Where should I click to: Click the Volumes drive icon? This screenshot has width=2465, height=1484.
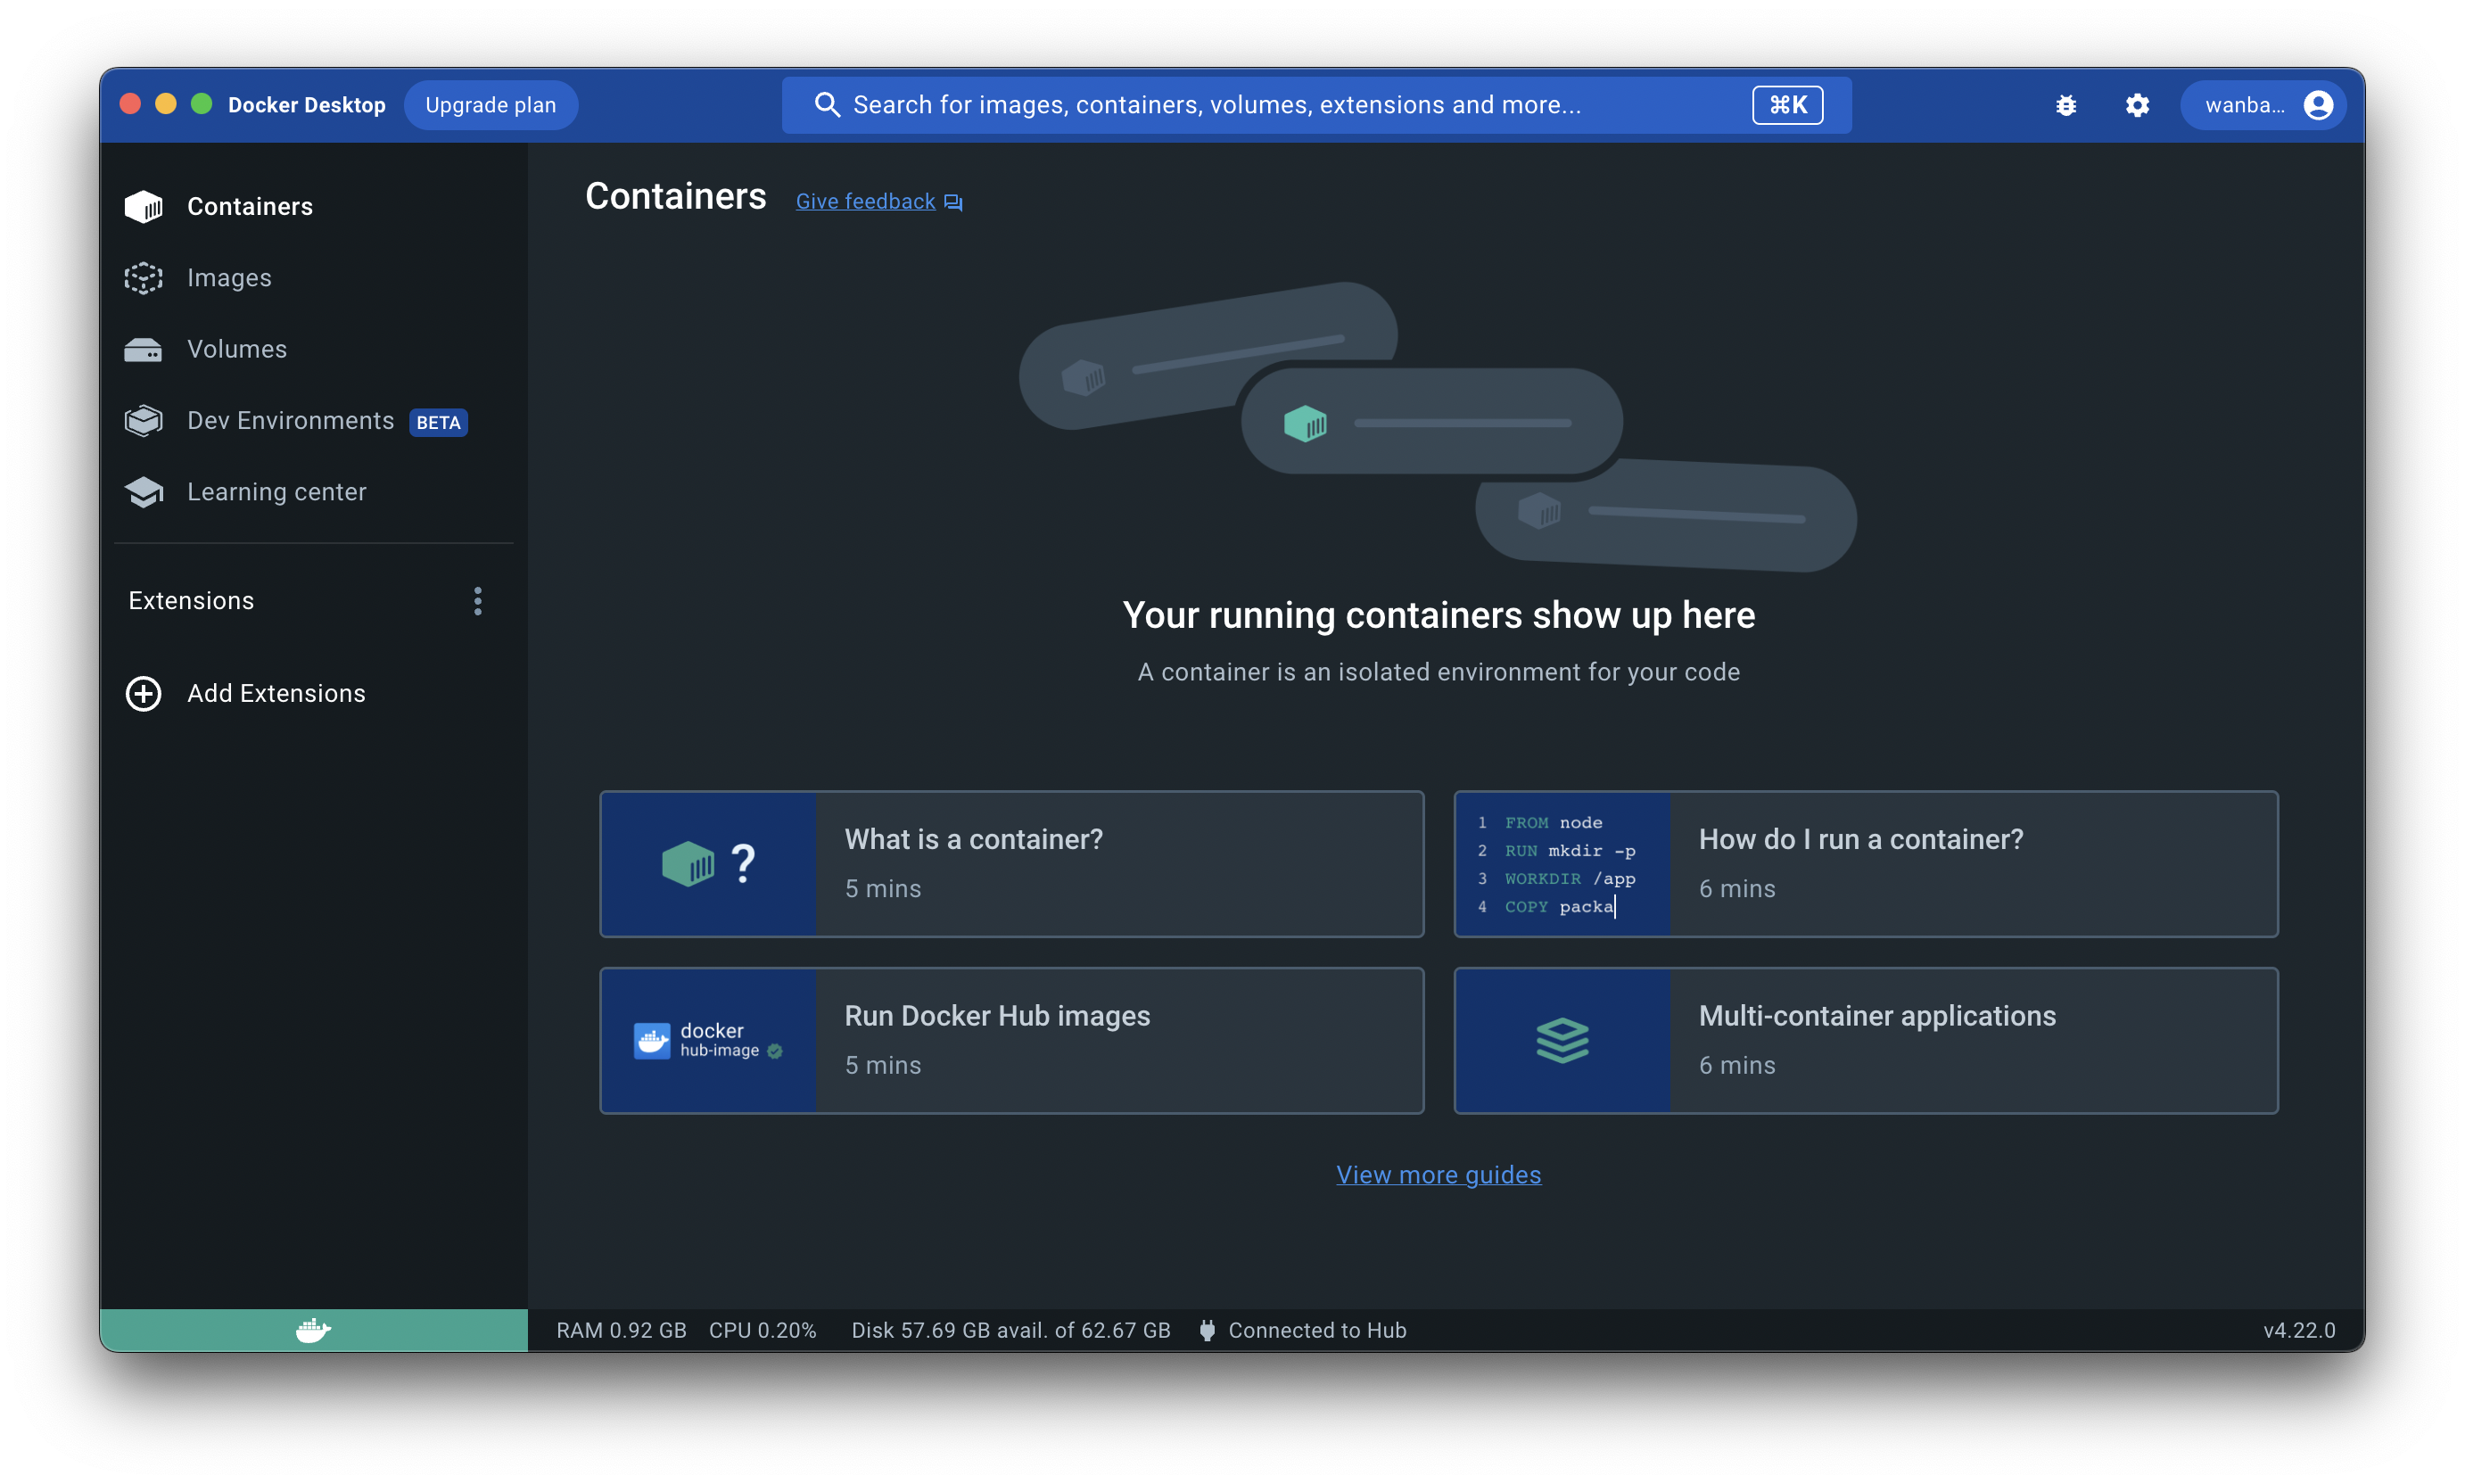click(143, 349)
